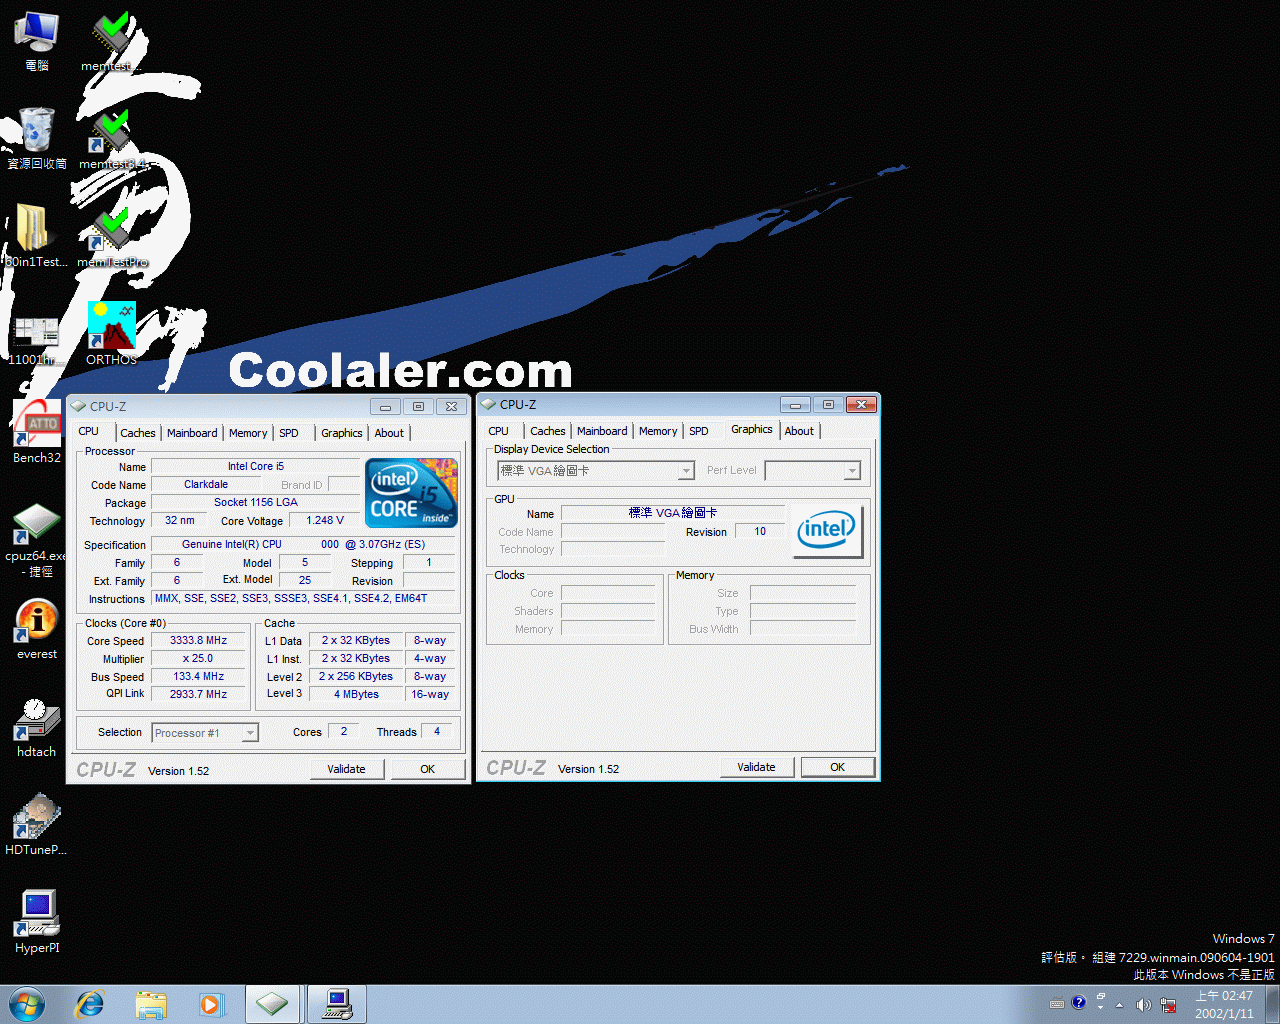
Task: Launch the everest desktop shortcut
Action: [x=37, y=629]
